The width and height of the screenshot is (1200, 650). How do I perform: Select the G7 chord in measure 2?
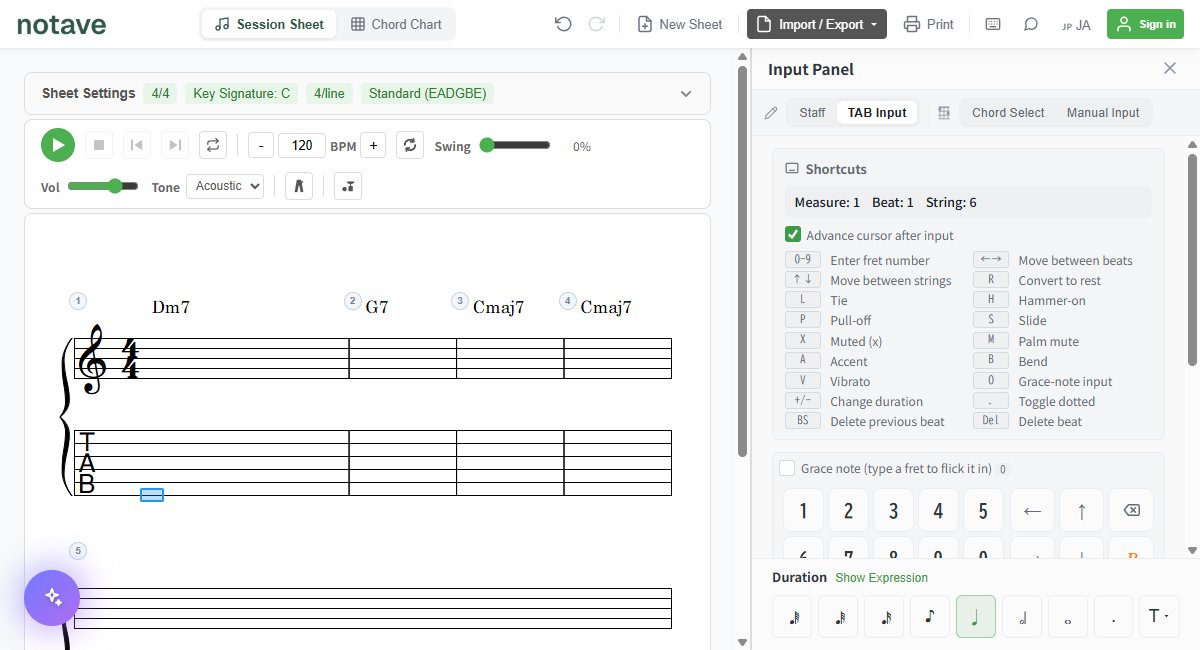(377, 307)
